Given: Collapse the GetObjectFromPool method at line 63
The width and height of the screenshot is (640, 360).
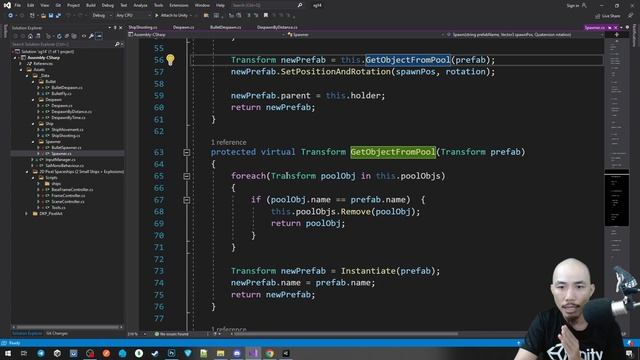Looking at the screenshot, I should pyautogui.click(x=187, y=152).
